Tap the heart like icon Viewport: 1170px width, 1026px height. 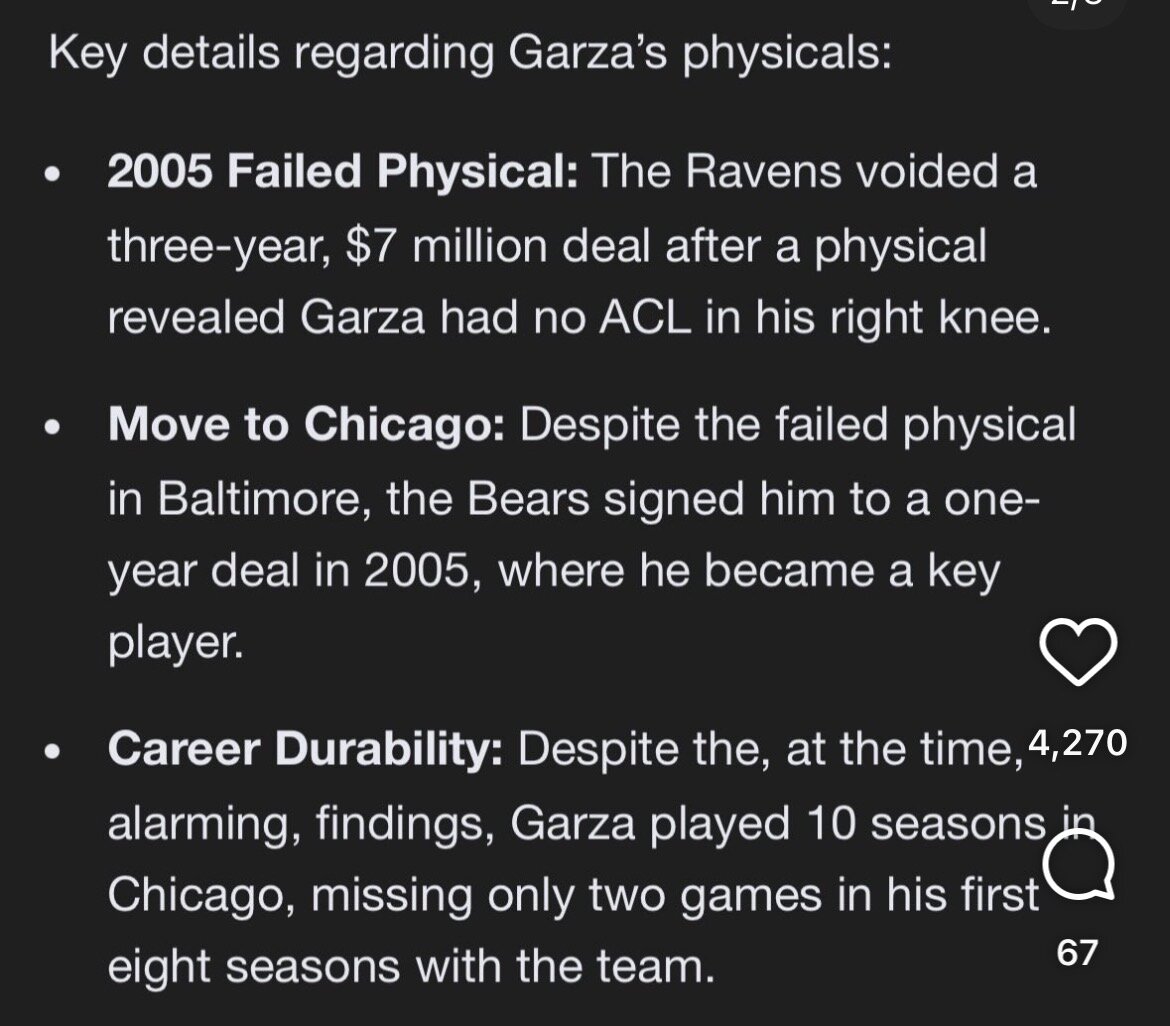point(1078,651)
